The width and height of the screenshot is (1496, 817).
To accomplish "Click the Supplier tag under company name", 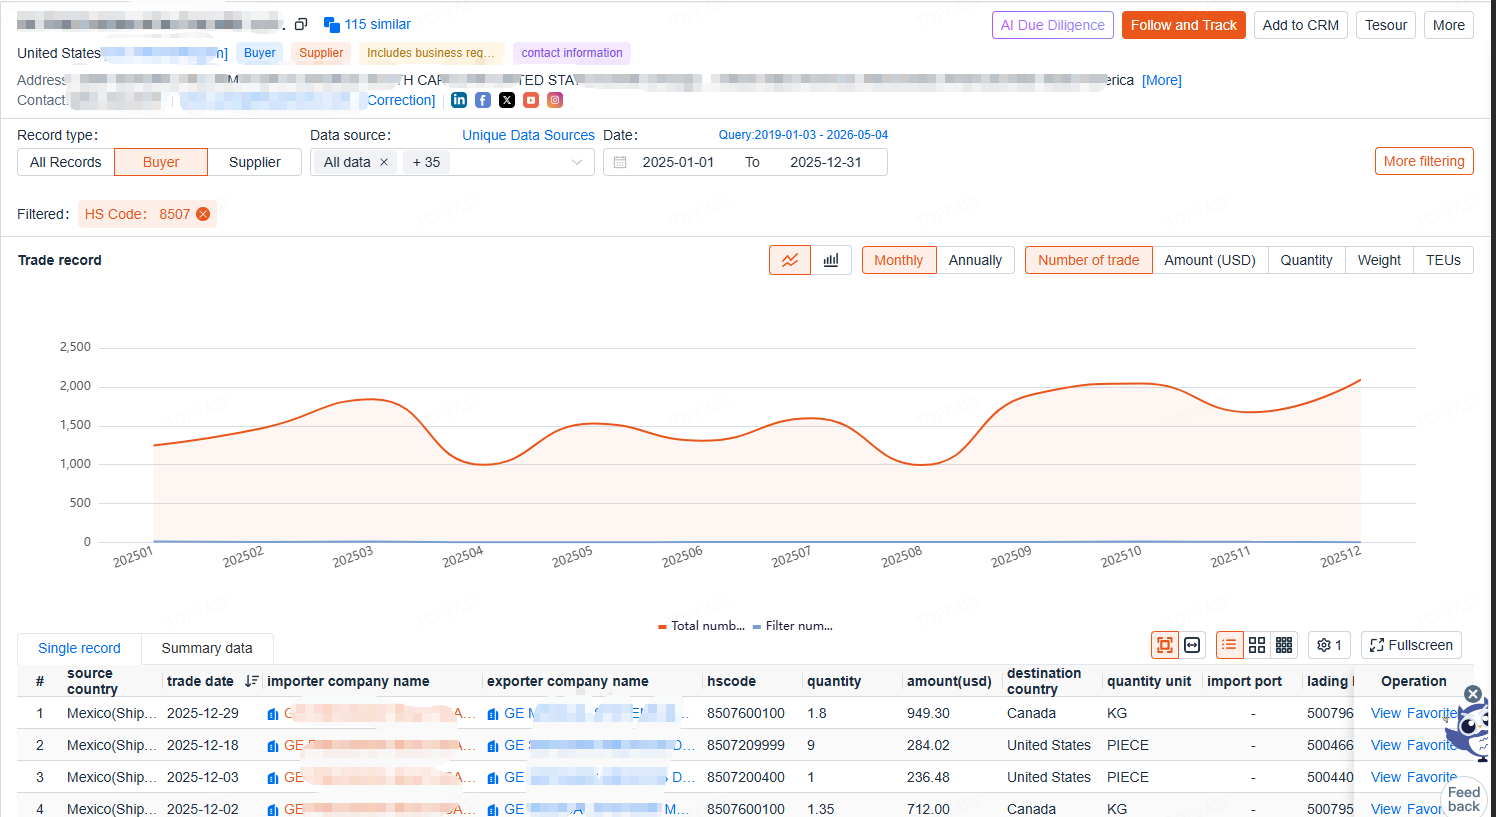I will [321, 53].
